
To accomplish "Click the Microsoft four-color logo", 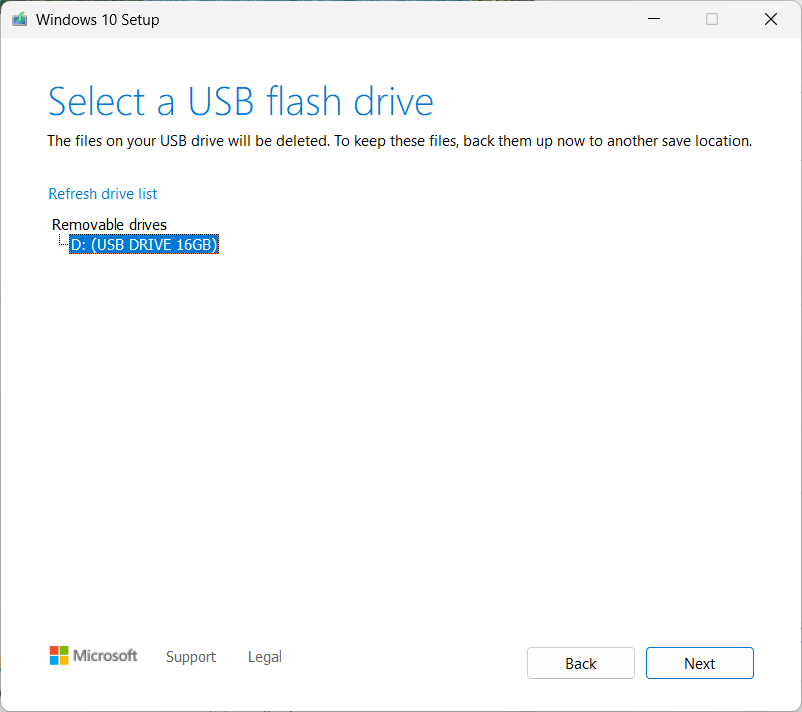I will [x=59, y=655].
